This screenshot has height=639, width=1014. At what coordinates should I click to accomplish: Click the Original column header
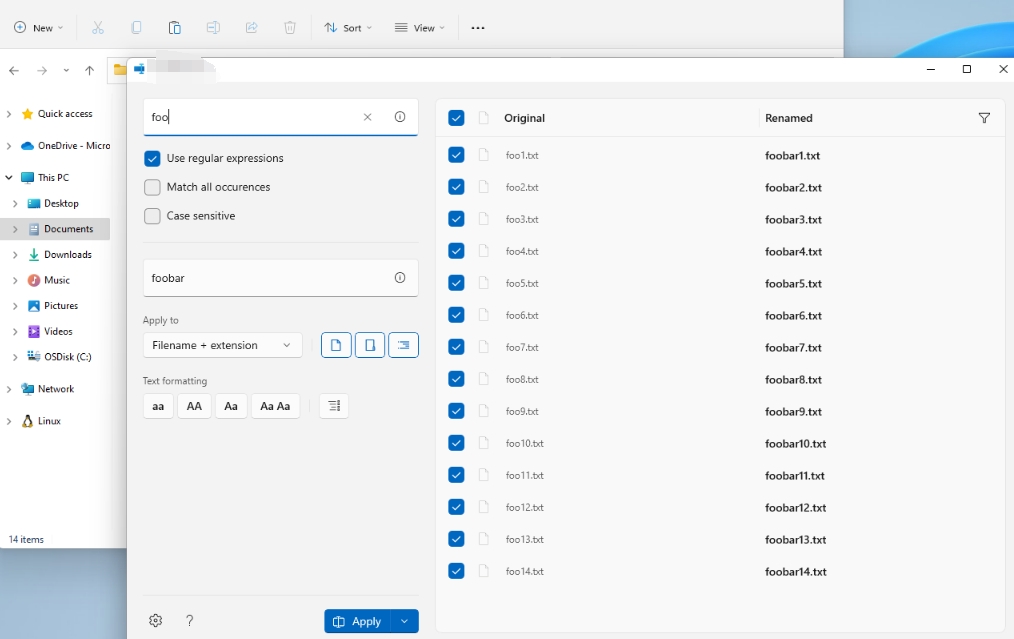524,118
